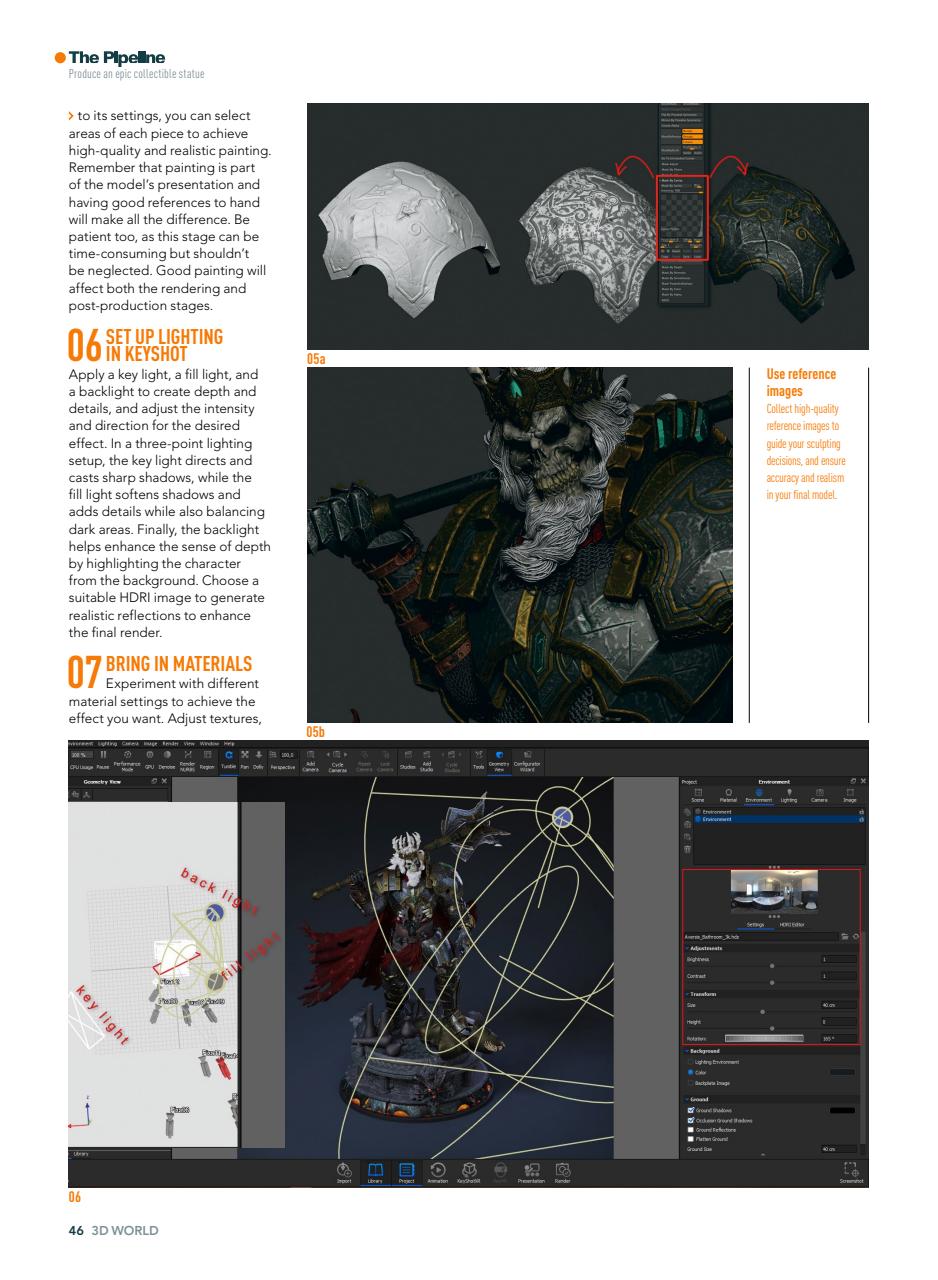Screen dimensions: 938x1280
Task: Switch to the HDRI Editor tab
Action: (x=792, y=925)
